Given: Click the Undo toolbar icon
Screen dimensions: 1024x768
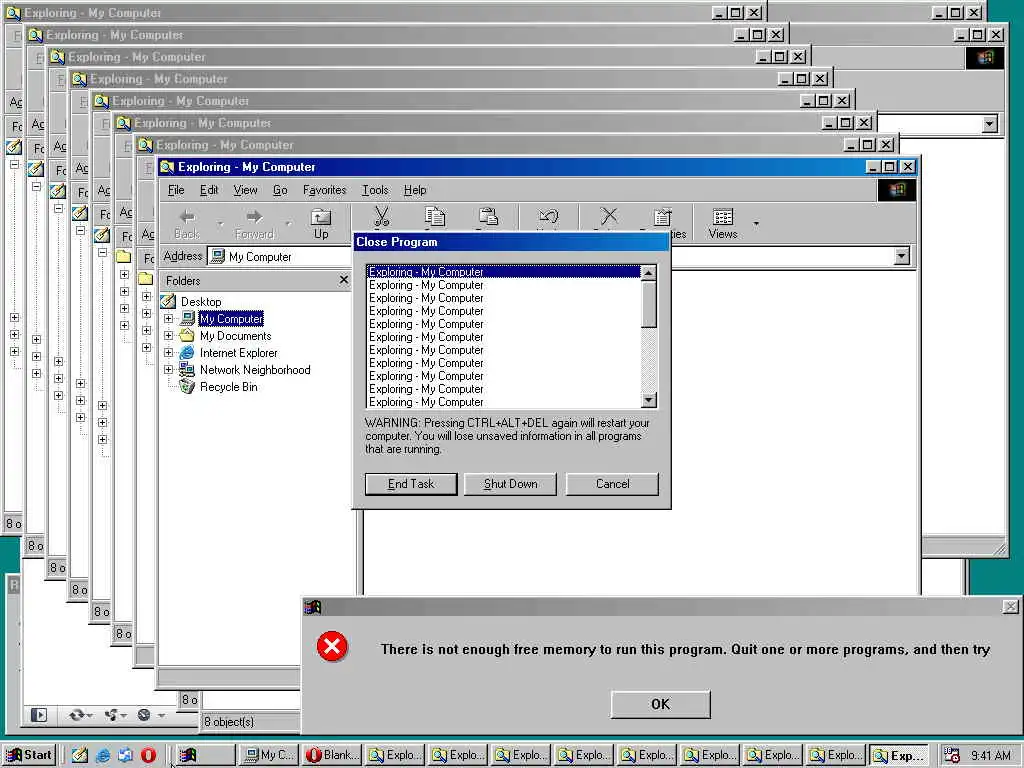Looking at the screenshot, I should (548, 217).
